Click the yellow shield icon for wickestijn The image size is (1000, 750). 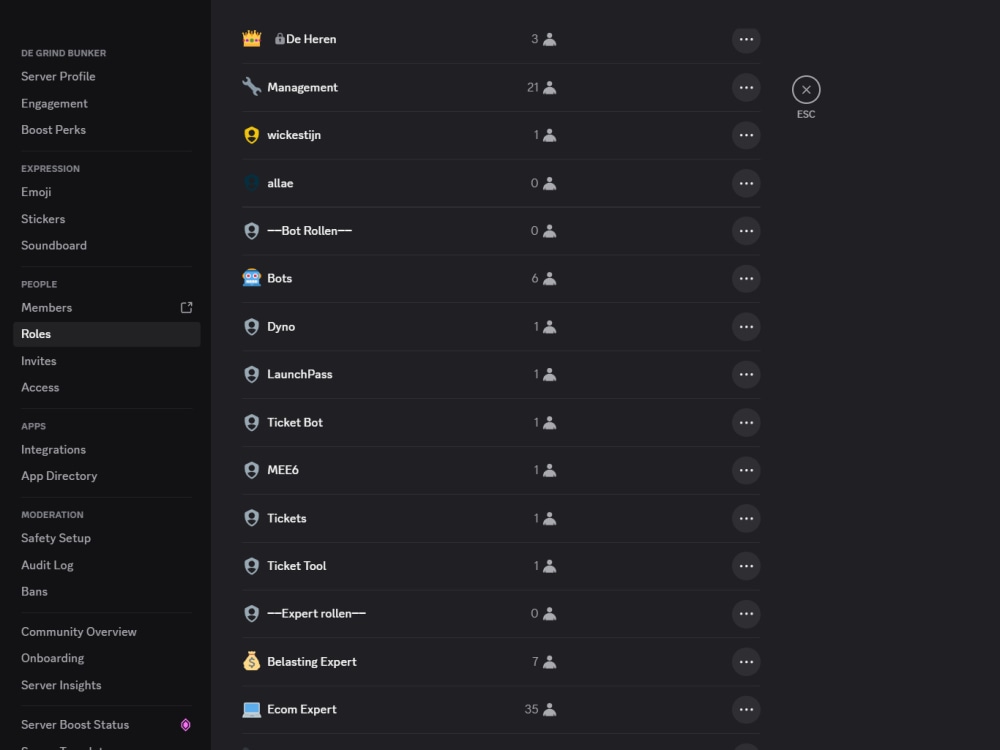(x=252, y=135)
